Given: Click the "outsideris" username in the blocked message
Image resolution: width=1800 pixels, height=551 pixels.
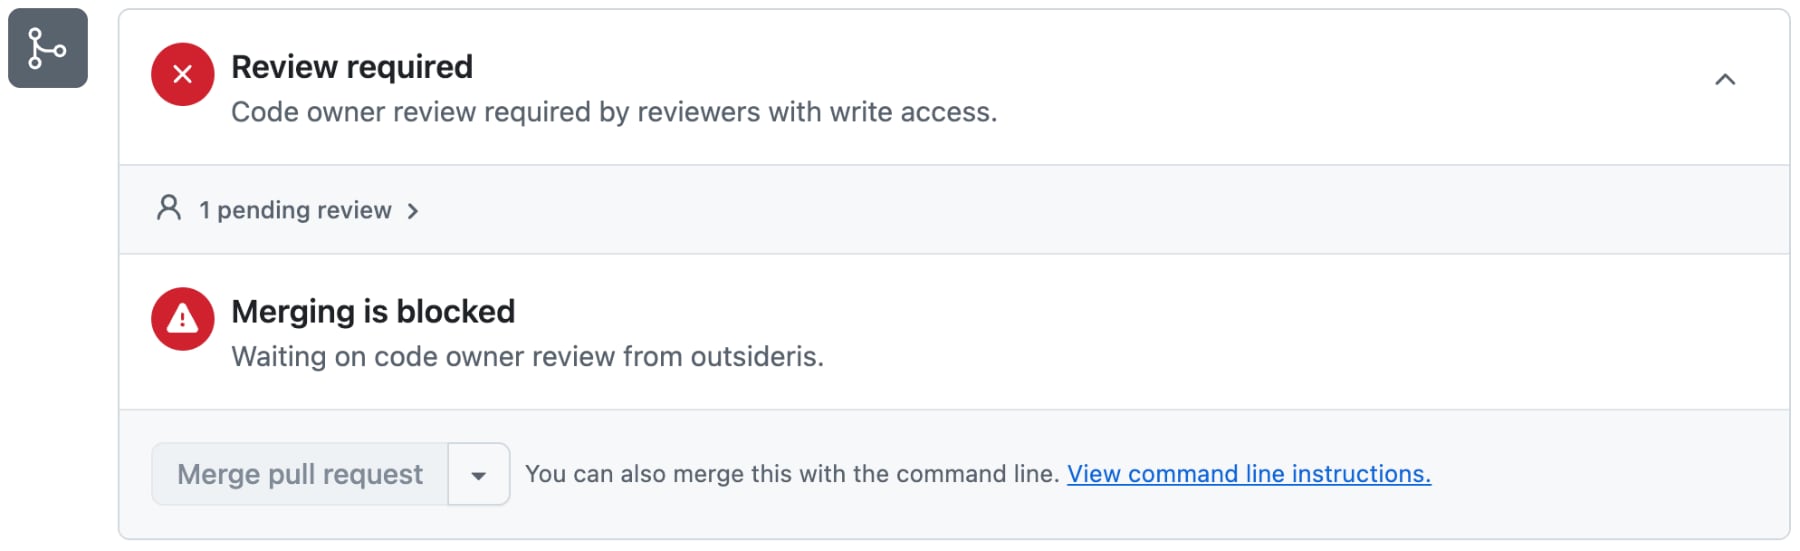Looking at the screenshot, I should [x=754, y=357].
